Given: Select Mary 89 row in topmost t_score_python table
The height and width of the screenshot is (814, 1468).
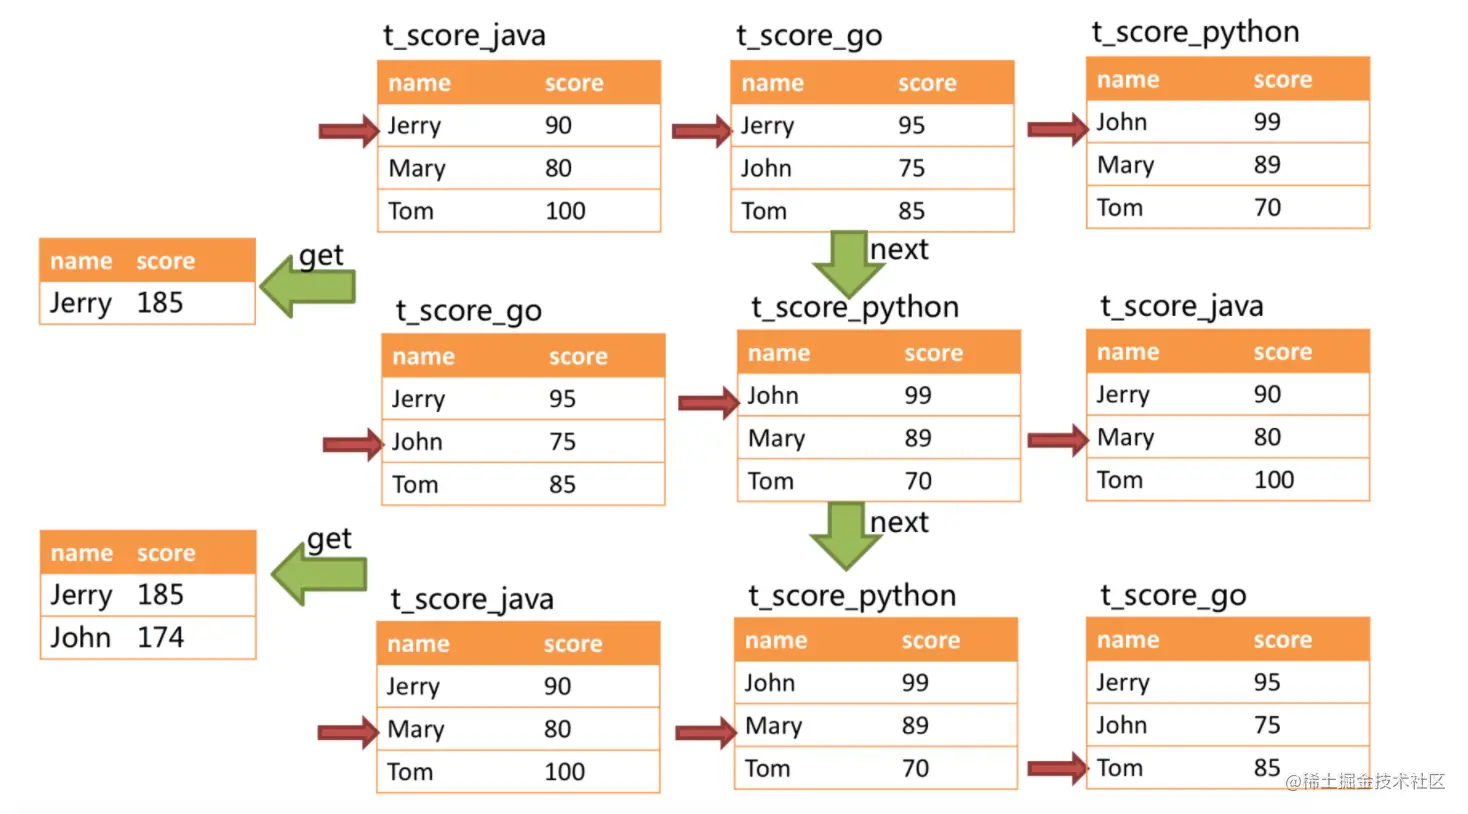Looking at the screenshot, I should [x=1227, y=165].
